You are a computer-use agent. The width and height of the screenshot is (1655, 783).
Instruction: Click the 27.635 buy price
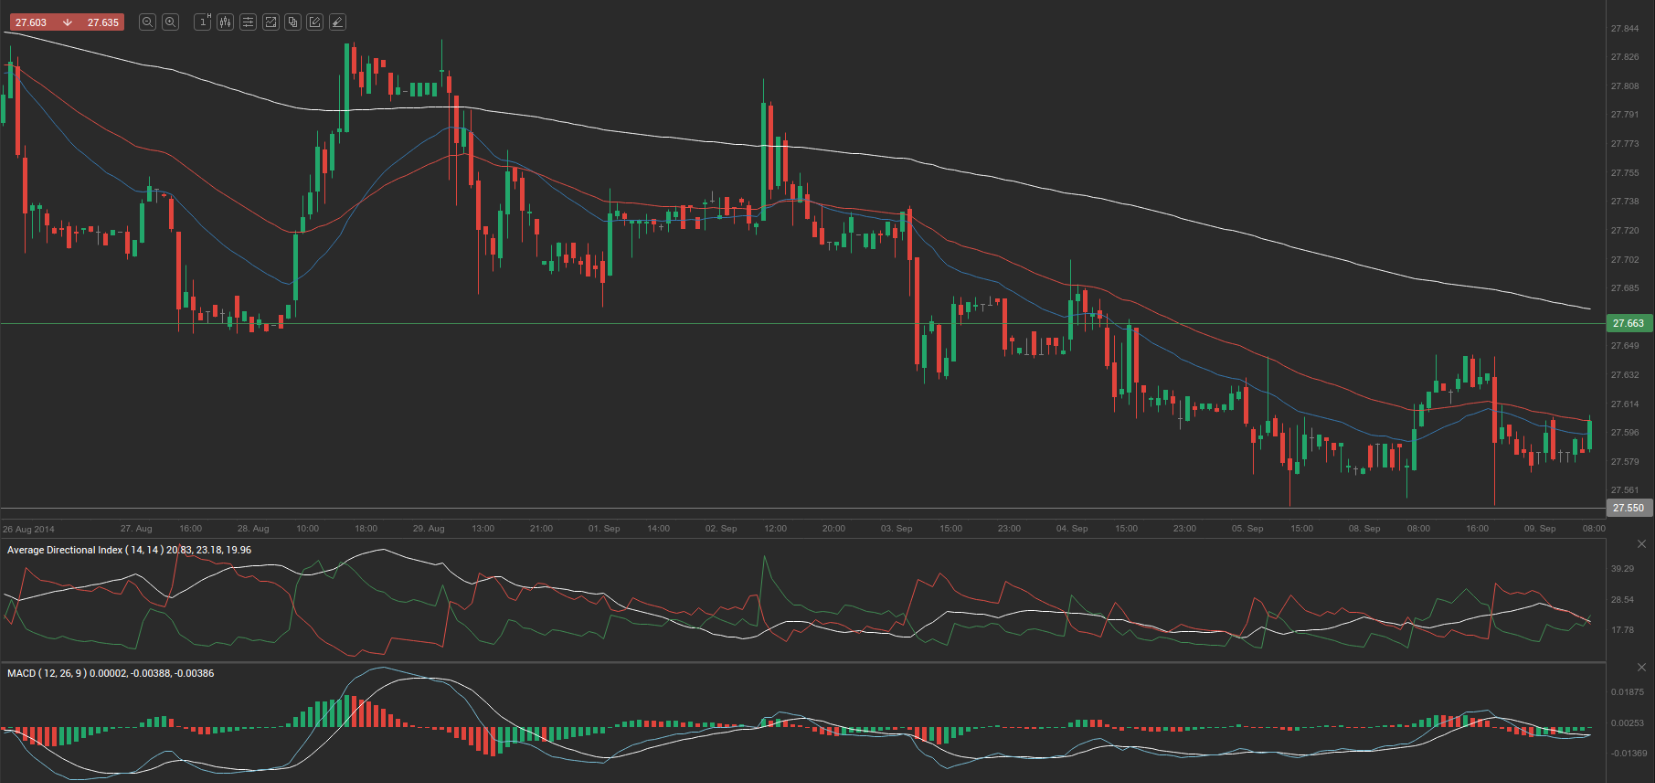click(103, 22)
